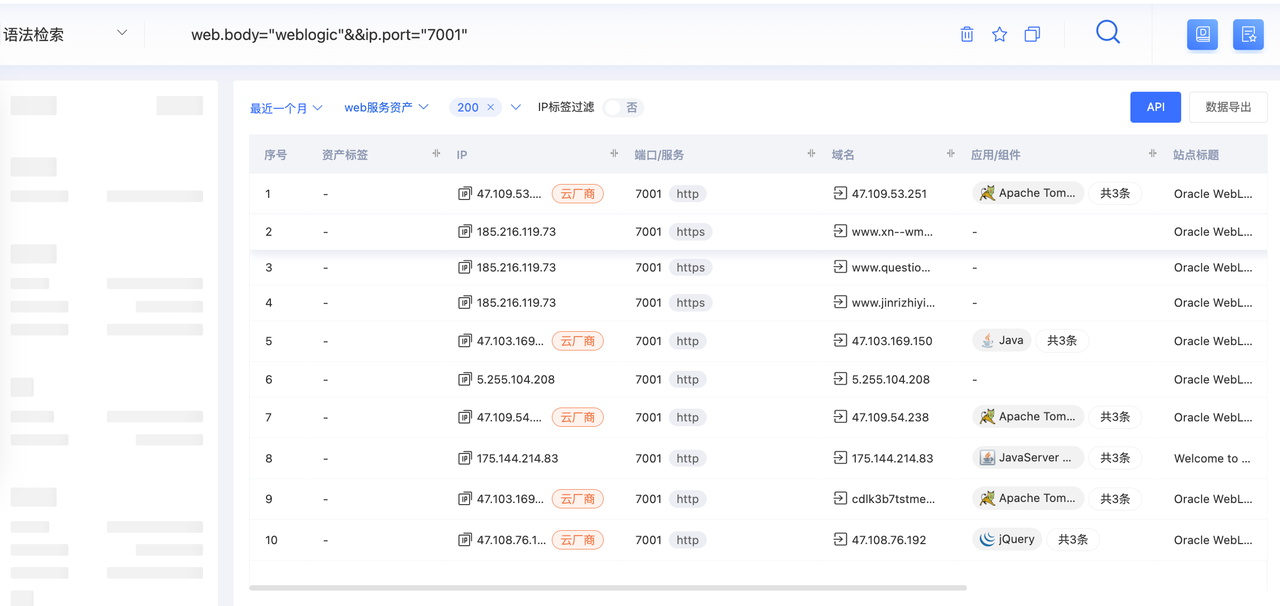Open the link icon beside domain 47.109.53.251
Image resolution: width=1280 pixels, height=606 pixels.
pyautogui.click(x=840, y=193)
